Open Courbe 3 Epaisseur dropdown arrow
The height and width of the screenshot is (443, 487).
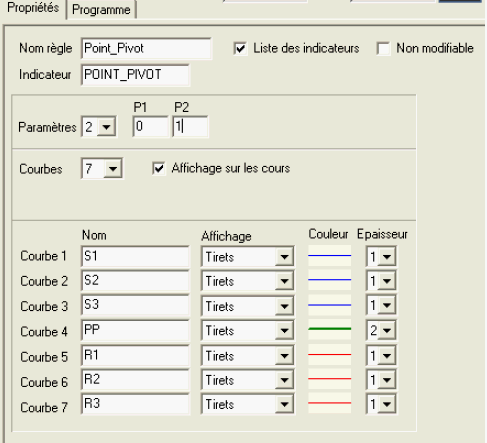point(387,305)
